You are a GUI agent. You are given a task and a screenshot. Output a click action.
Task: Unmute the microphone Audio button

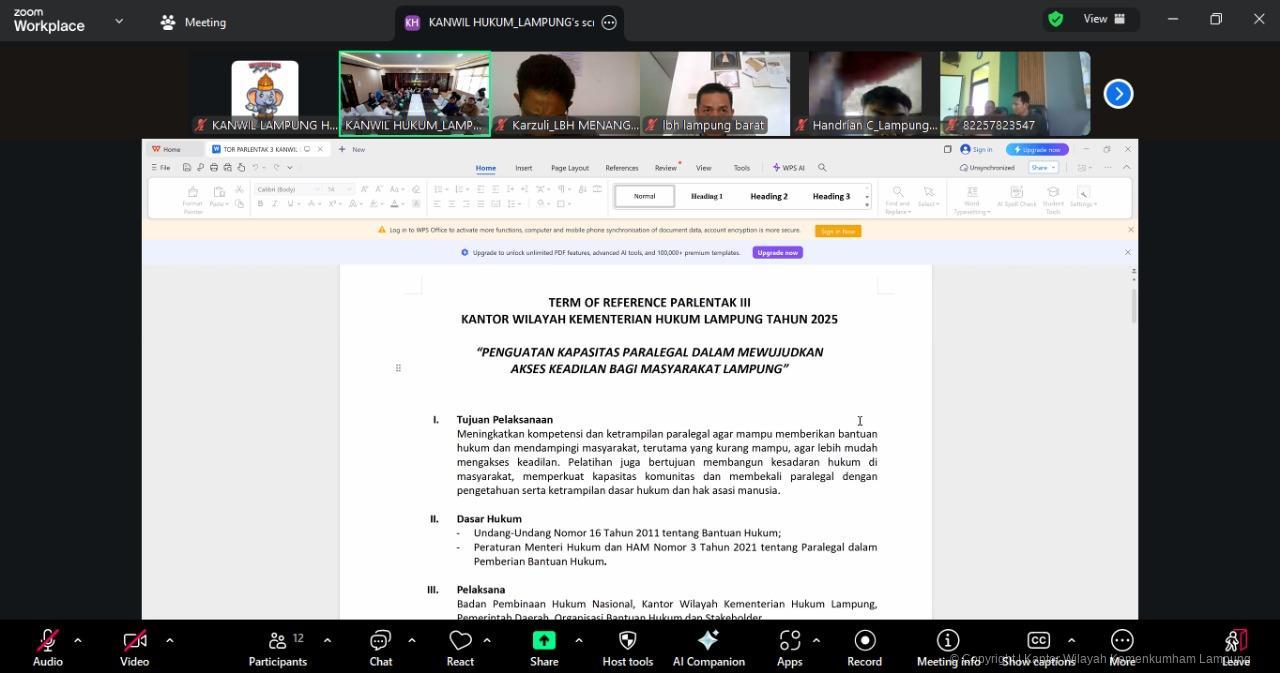point(47,647)
